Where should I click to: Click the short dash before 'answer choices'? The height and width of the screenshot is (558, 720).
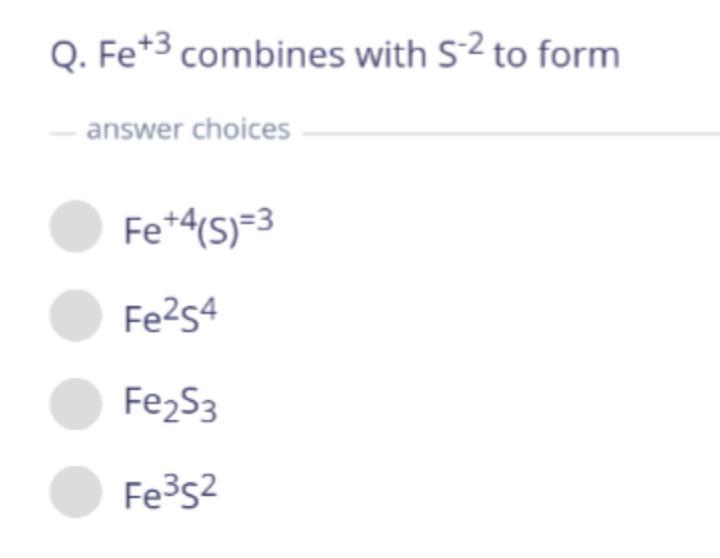(x=62, y=134)
